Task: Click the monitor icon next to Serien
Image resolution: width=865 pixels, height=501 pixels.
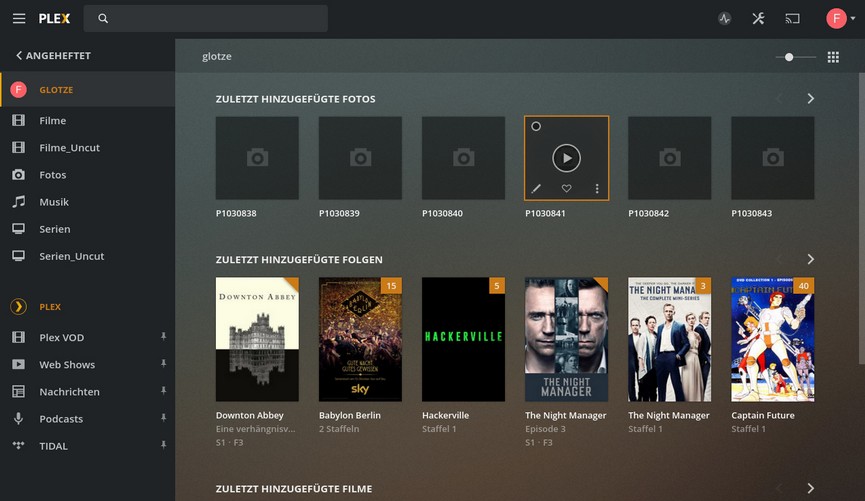Action: point(18,228)
